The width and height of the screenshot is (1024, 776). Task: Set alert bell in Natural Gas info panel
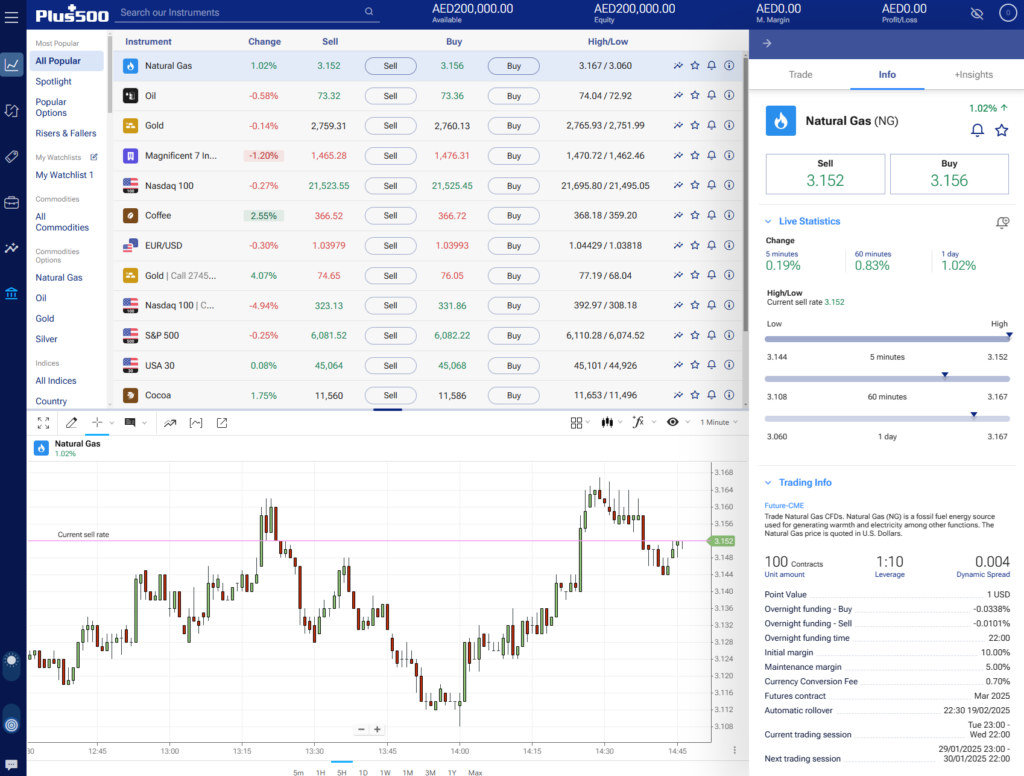click(977, 130)
